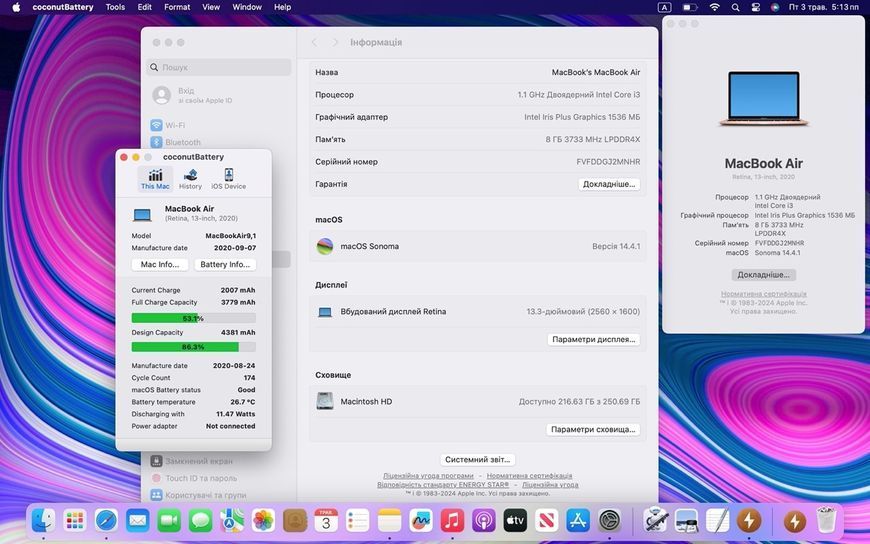
Task: Click Докладніше... in the About This Mac window
Action: click(x=763, y=275)
